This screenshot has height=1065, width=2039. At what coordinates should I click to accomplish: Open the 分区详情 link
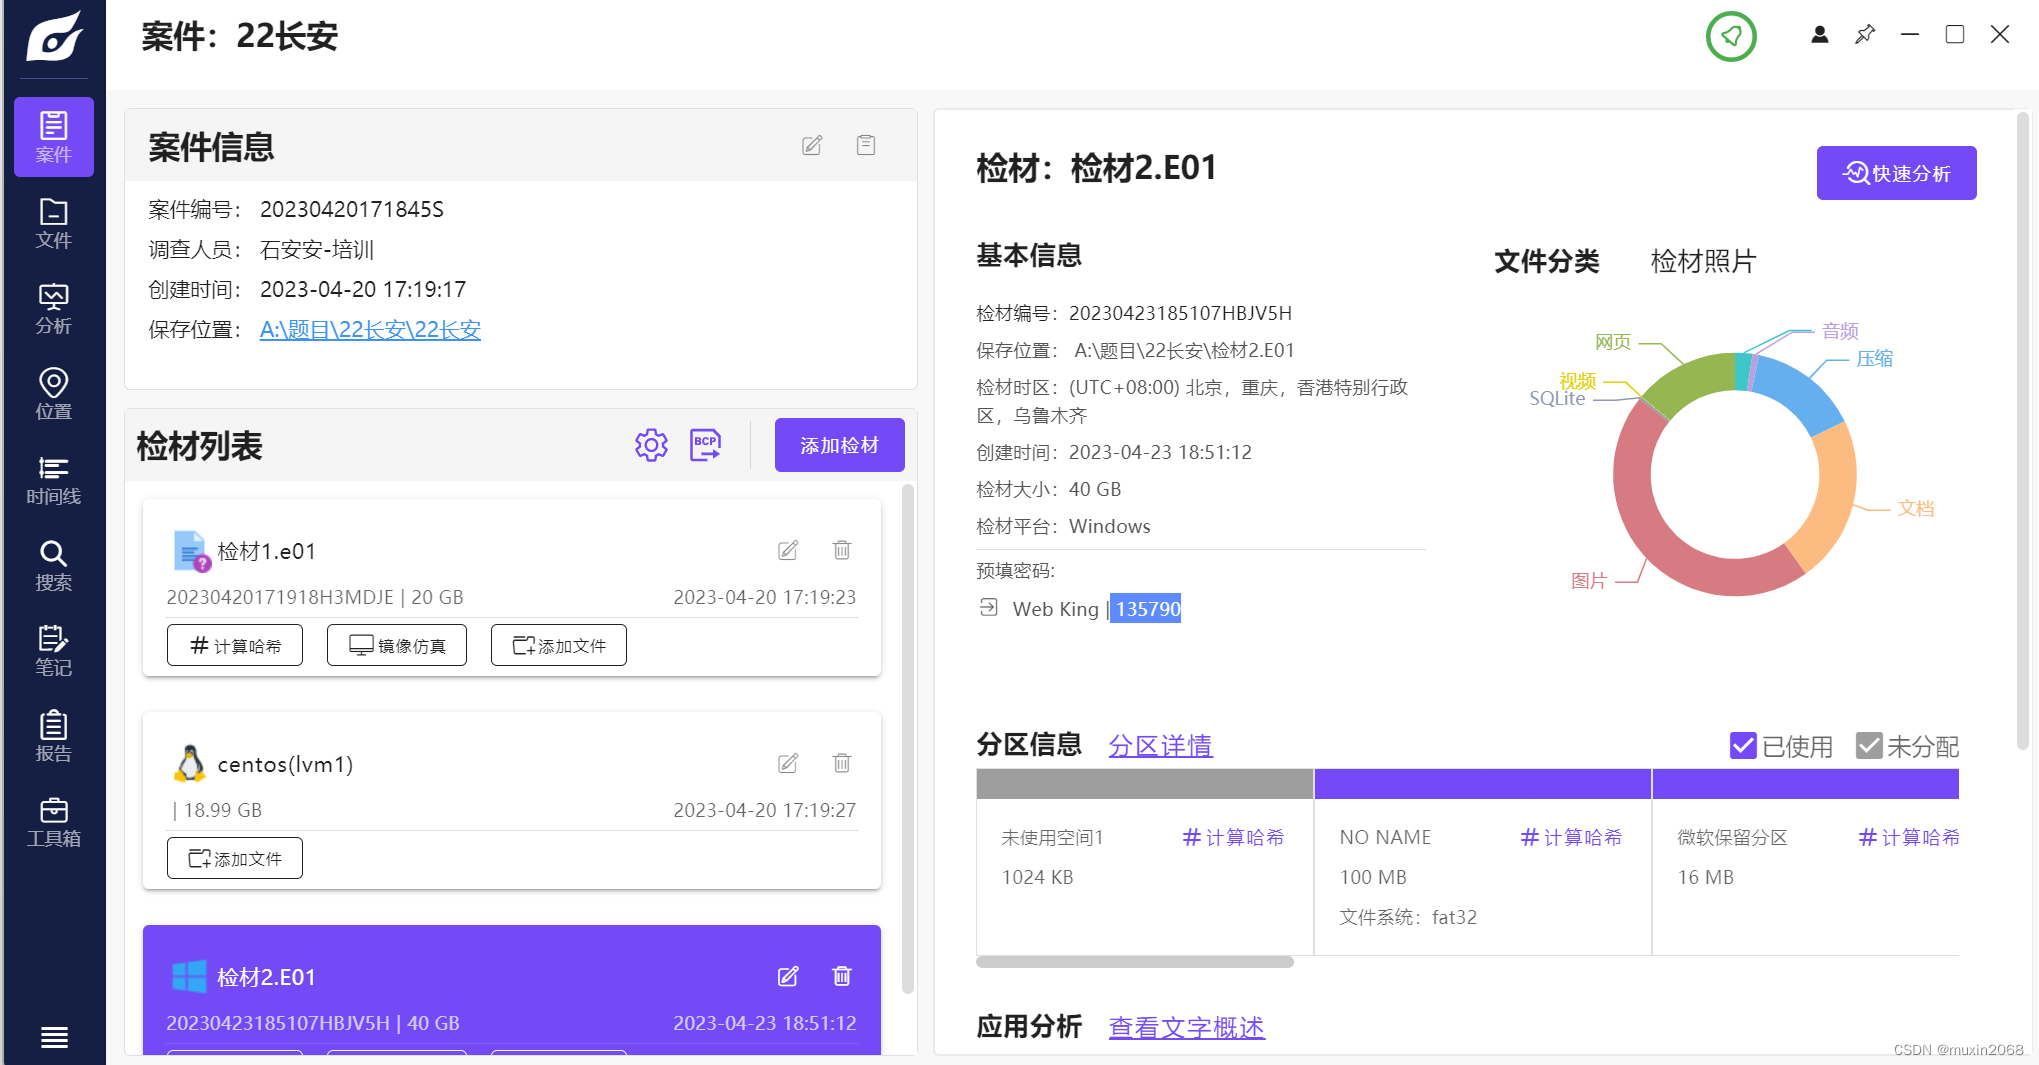(1160, 745)
